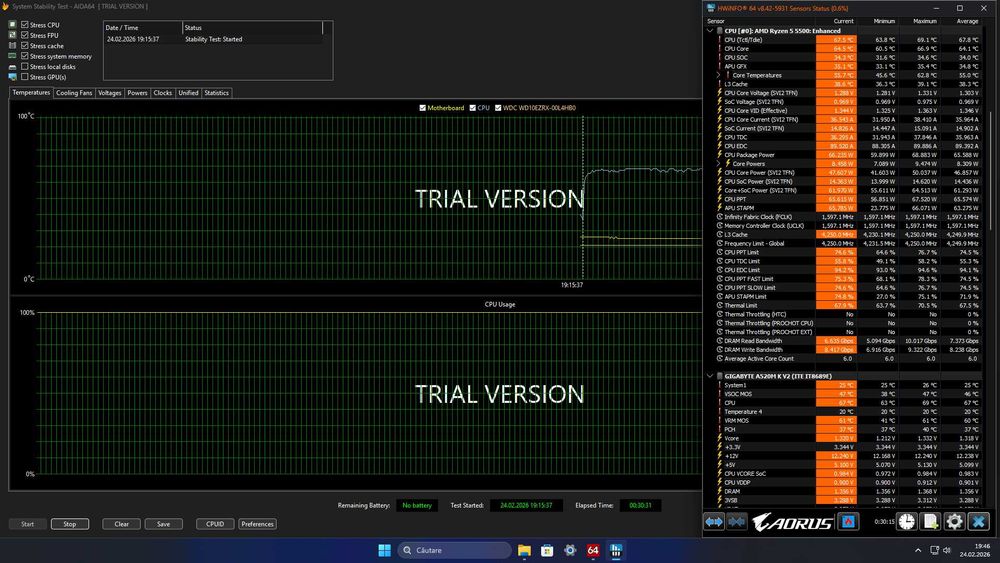Open AIDA64 Preferences button

click(257, 524)
